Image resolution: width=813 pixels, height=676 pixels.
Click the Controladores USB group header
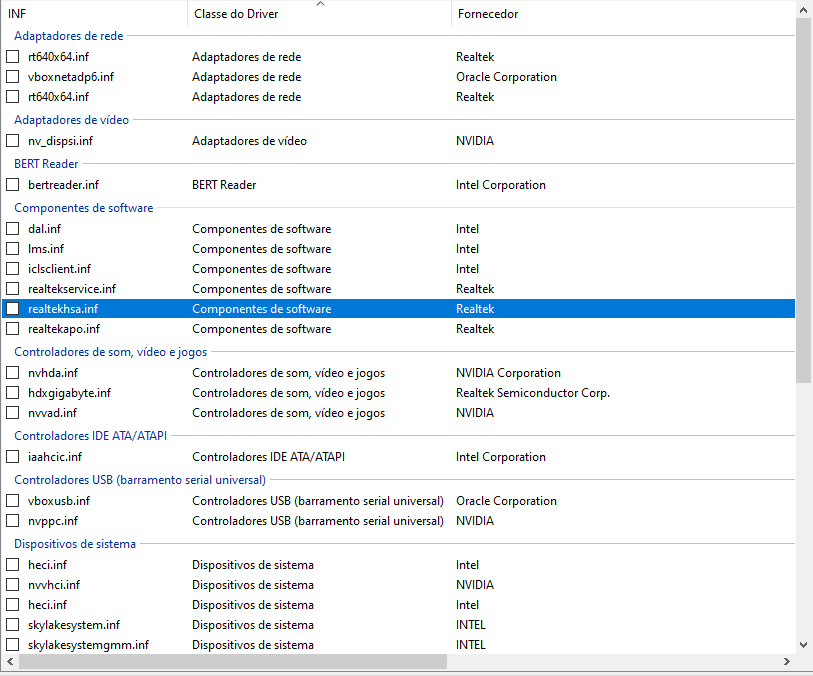coord(140,480)
